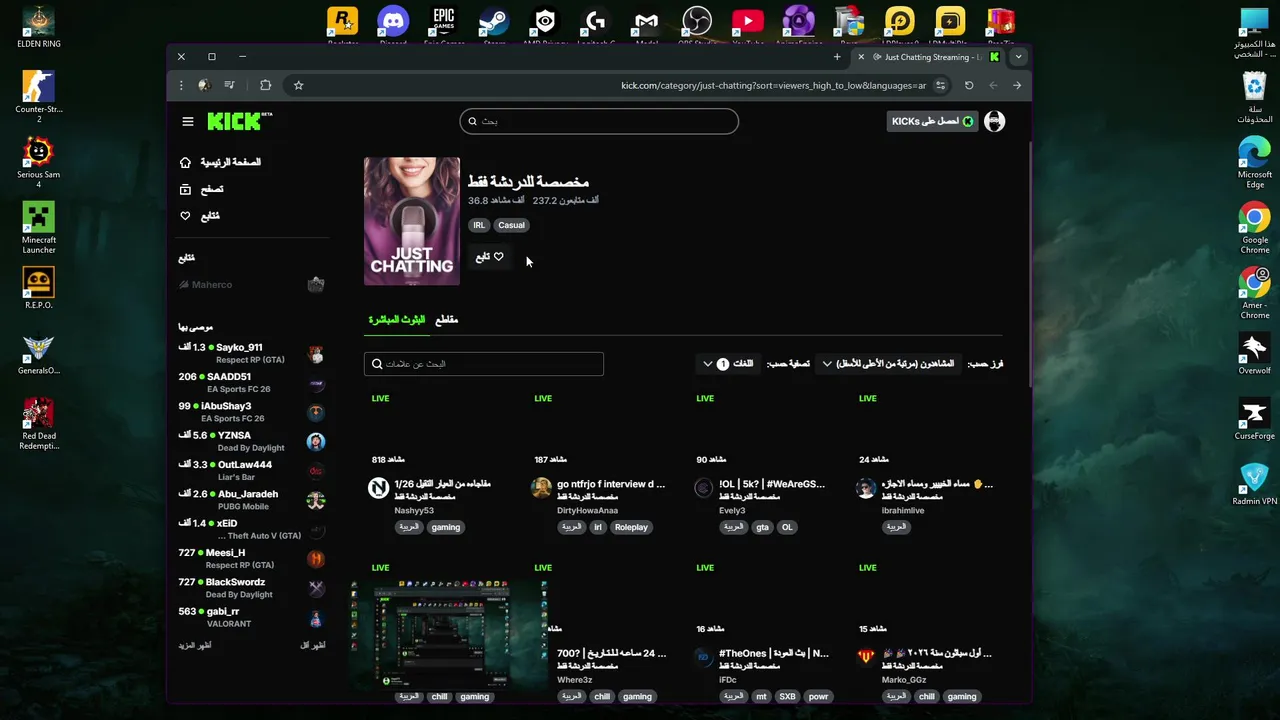The image size is (1280, 720).
Task: Click gta tag on Evely3 stream
Action: click(763, 527)
